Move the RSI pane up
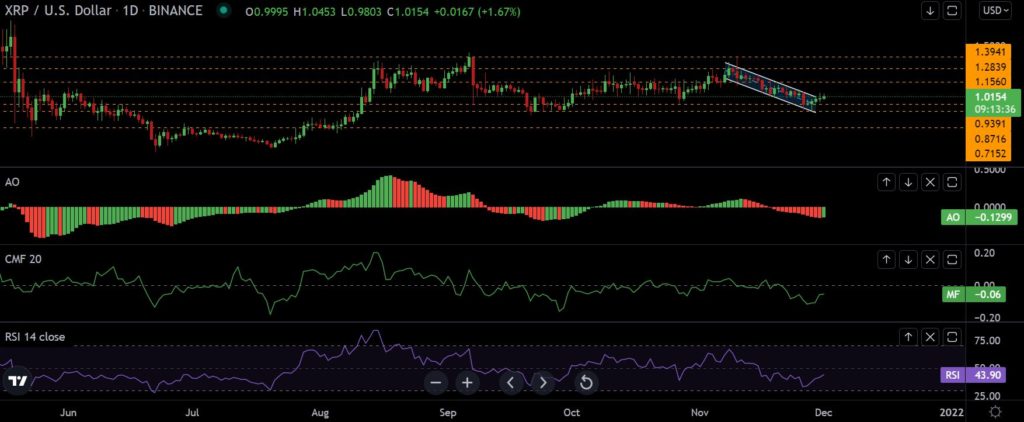The width and height of the screenshot is (1024, 422). tap(908, 337)
